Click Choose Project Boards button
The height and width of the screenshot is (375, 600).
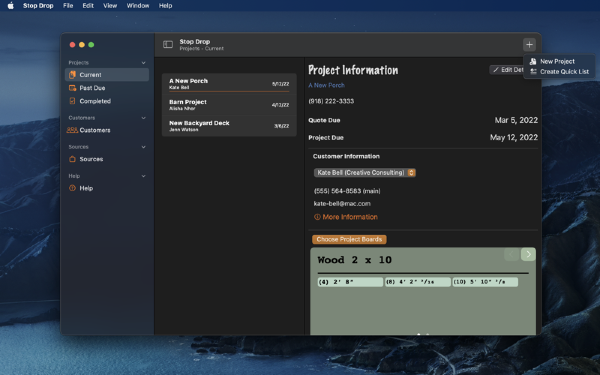(349, 239)
